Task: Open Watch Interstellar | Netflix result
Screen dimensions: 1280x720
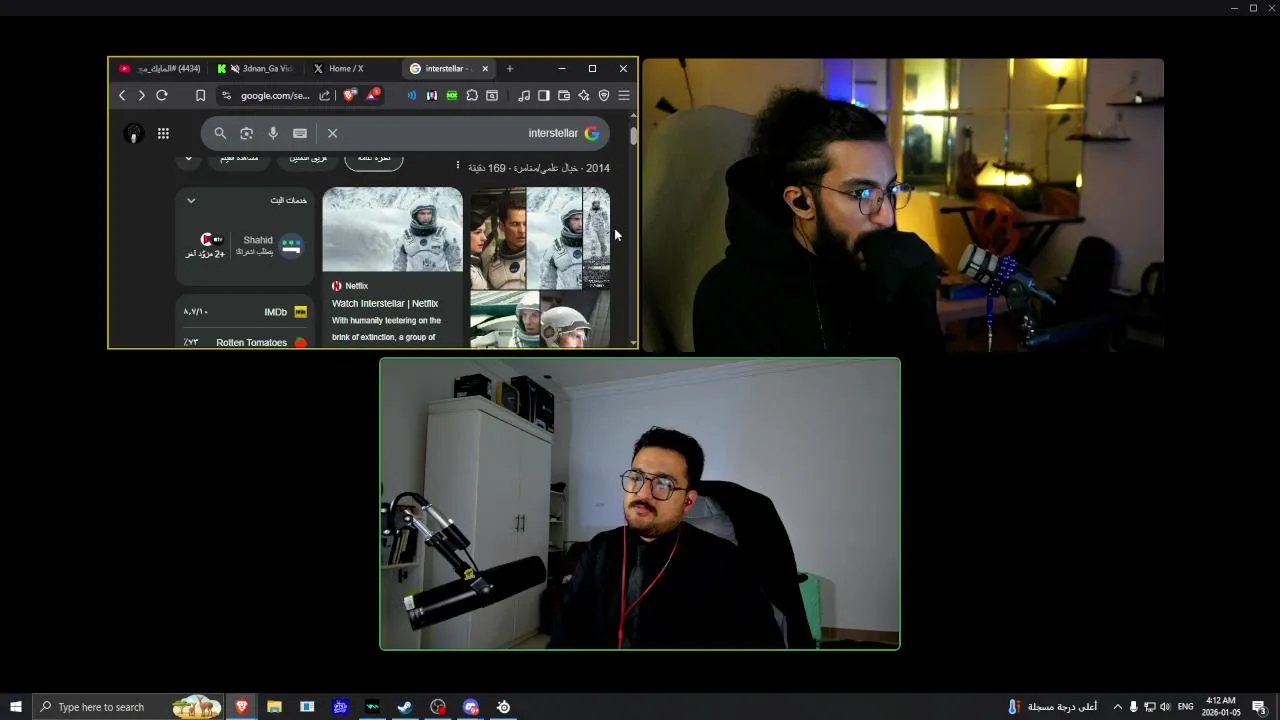Action: [385, 303]
